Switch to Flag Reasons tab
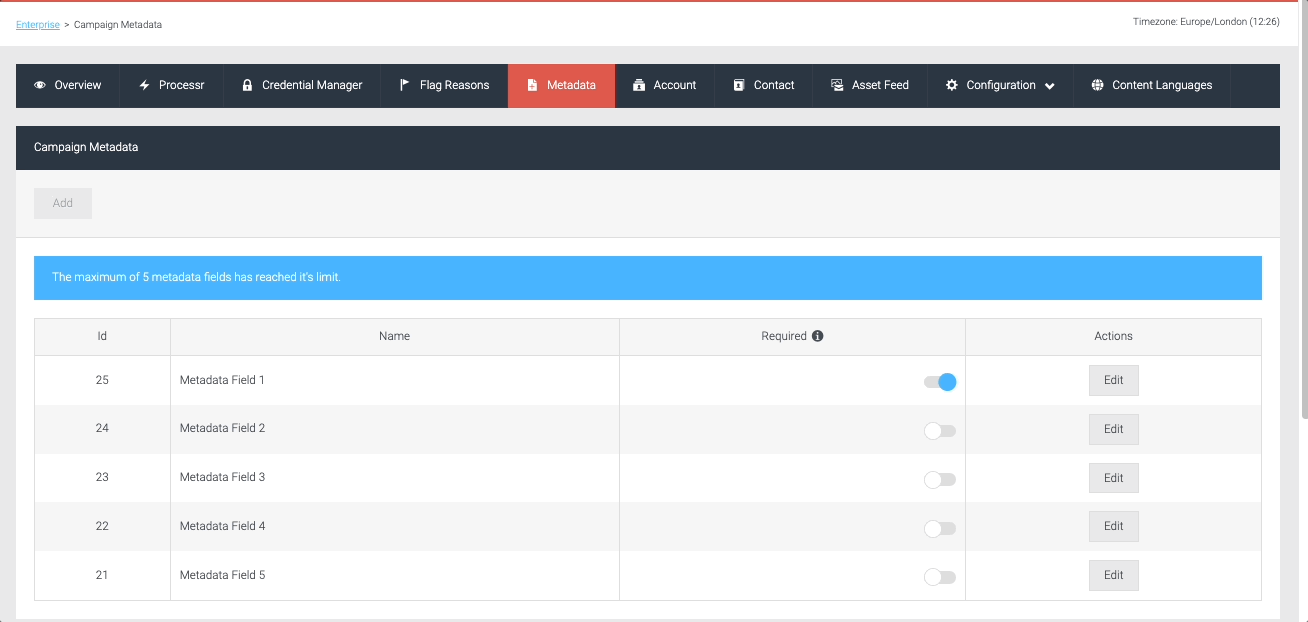Screen dimensions: 1308x622 click(445, 86)
